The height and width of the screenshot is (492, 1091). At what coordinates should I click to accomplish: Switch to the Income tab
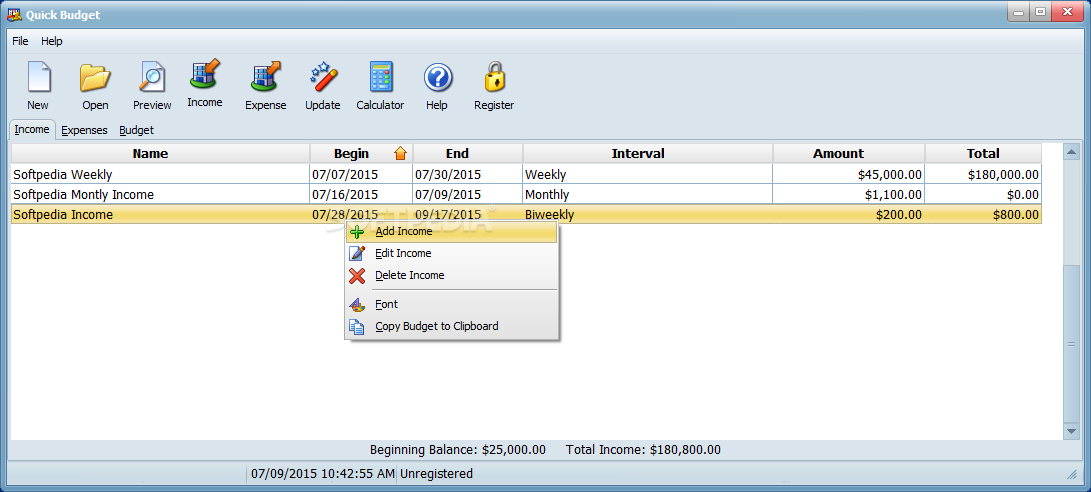click(x=32, y=129)
